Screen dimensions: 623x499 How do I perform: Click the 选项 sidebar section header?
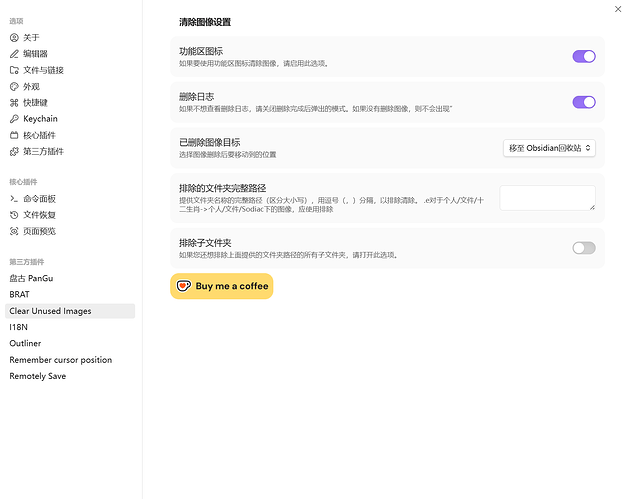(16, 21)
